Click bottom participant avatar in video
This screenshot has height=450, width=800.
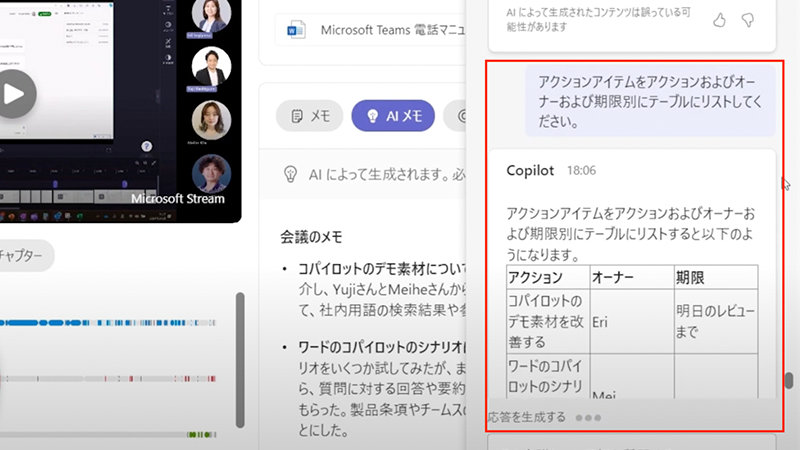[x=211, y=172]
